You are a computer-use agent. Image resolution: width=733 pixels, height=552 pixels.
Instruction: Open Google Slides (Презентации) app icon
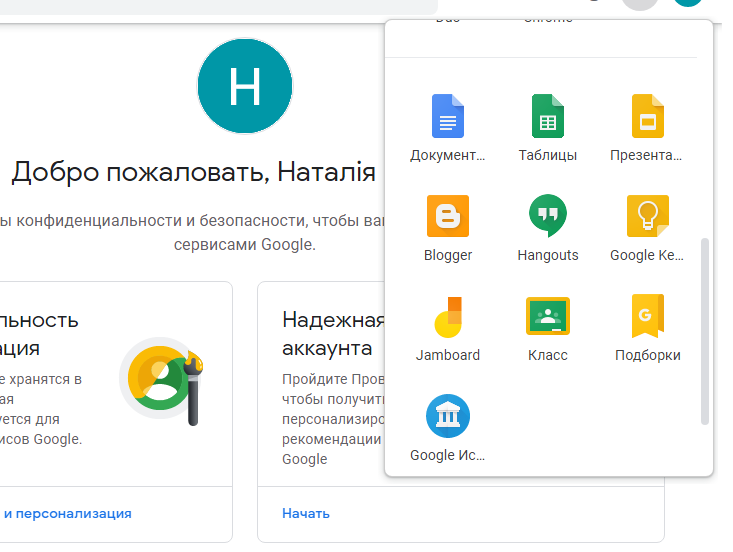(x=647, y=116)
